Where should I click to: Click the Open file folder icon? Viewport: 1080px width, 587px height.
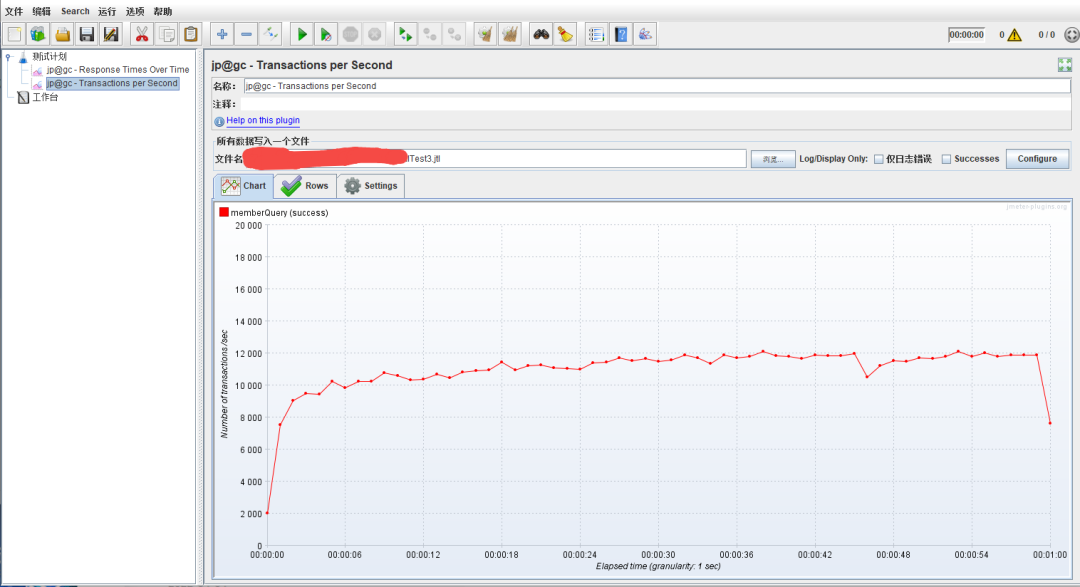point(63,34)
